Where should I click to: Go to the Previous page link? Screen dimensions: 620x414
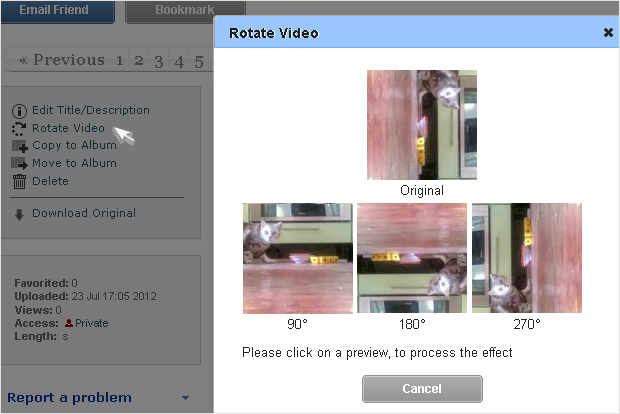62,60
